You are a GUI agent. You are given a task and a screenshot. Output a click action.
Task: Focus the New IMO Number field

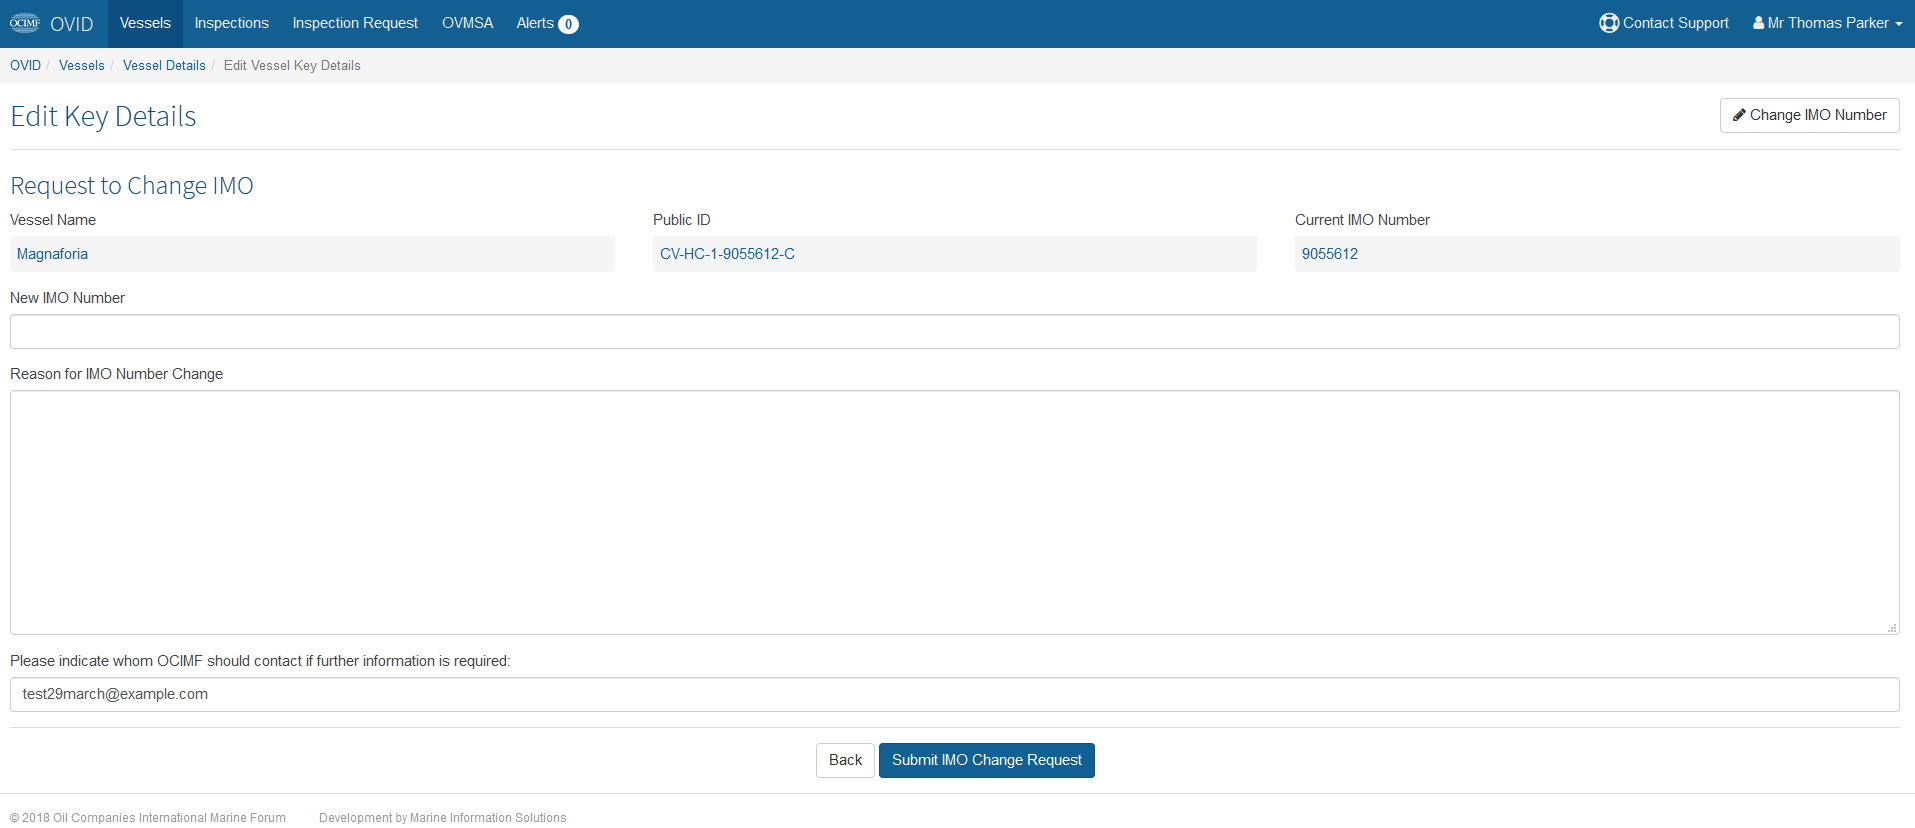tap(954, 332)
